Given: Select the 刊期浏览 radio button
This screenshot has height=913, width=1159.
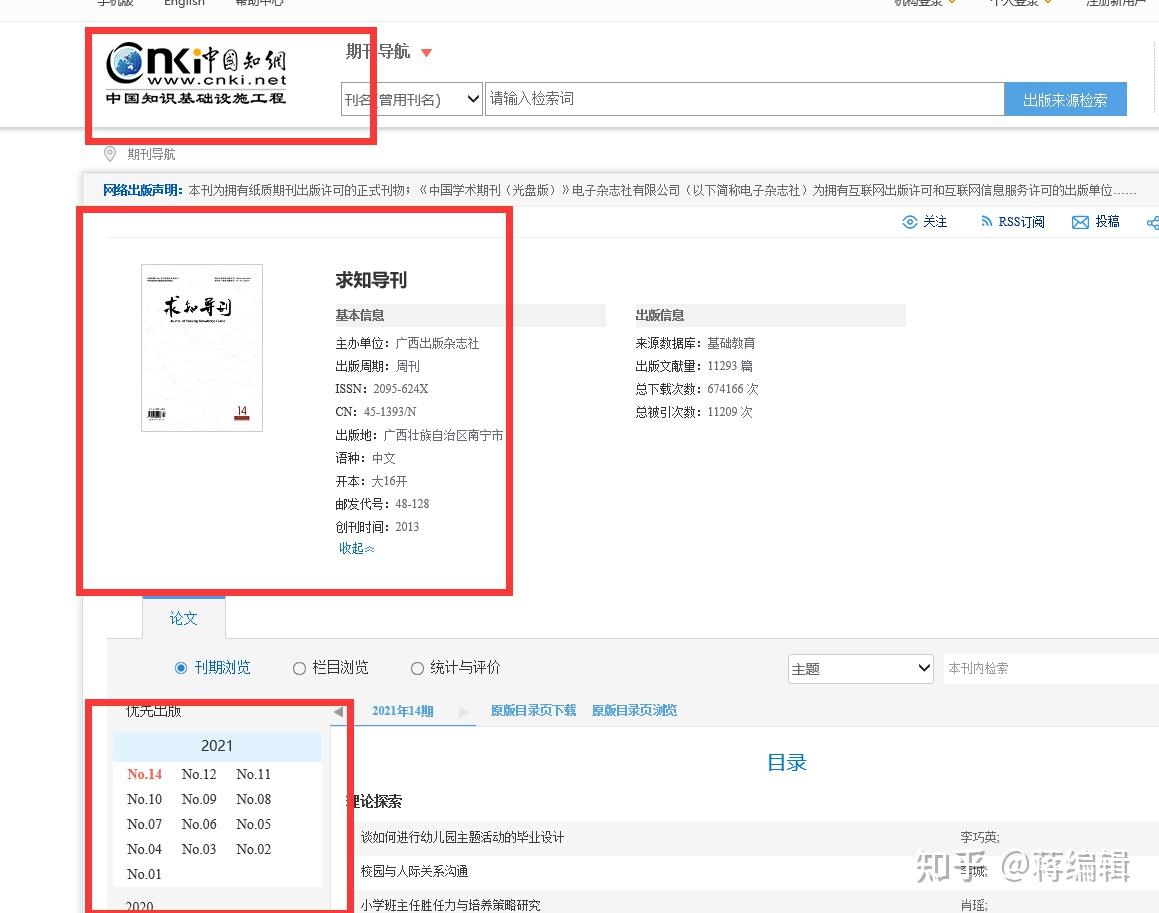Looking at the screenshot, I should (x=181, y=668).
